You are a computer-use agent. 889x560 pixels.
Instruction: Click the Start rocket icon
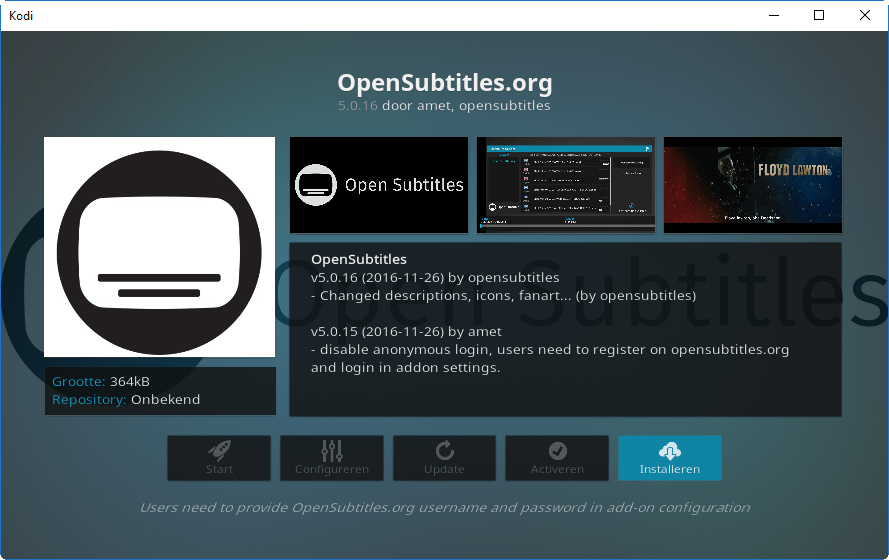[x=219, y=451]
